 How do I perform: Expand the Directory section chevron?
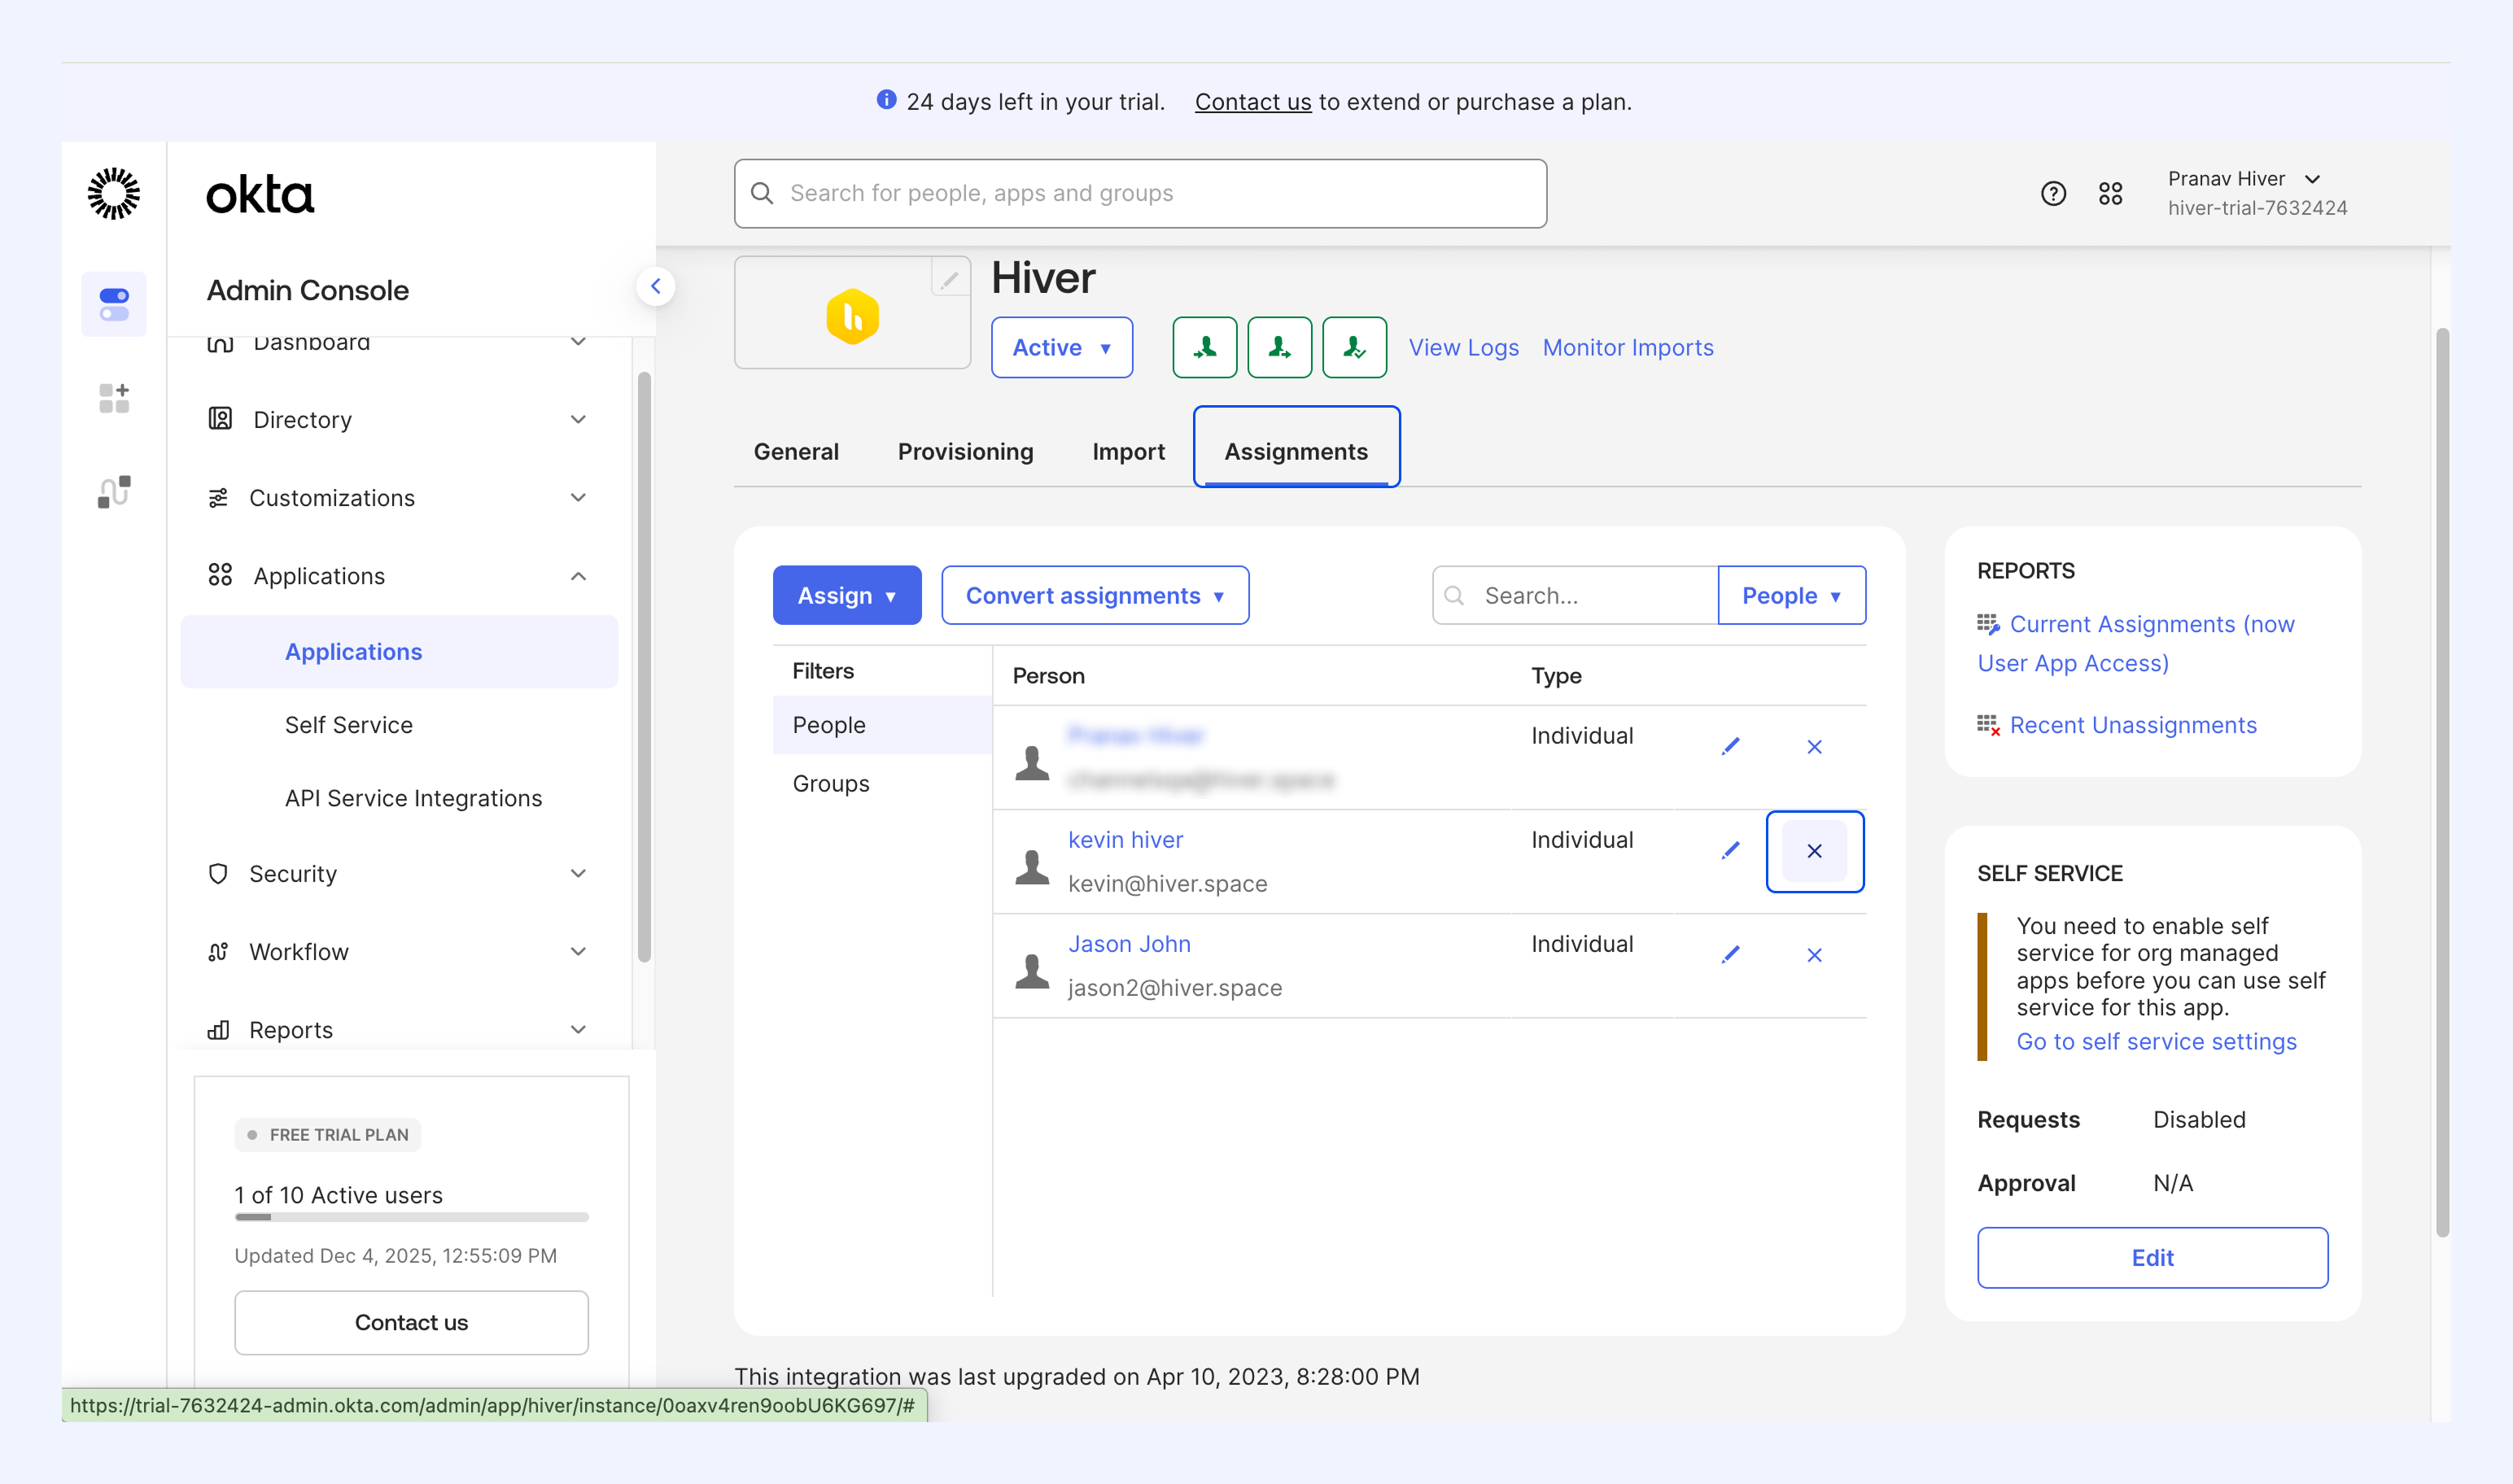578,419
